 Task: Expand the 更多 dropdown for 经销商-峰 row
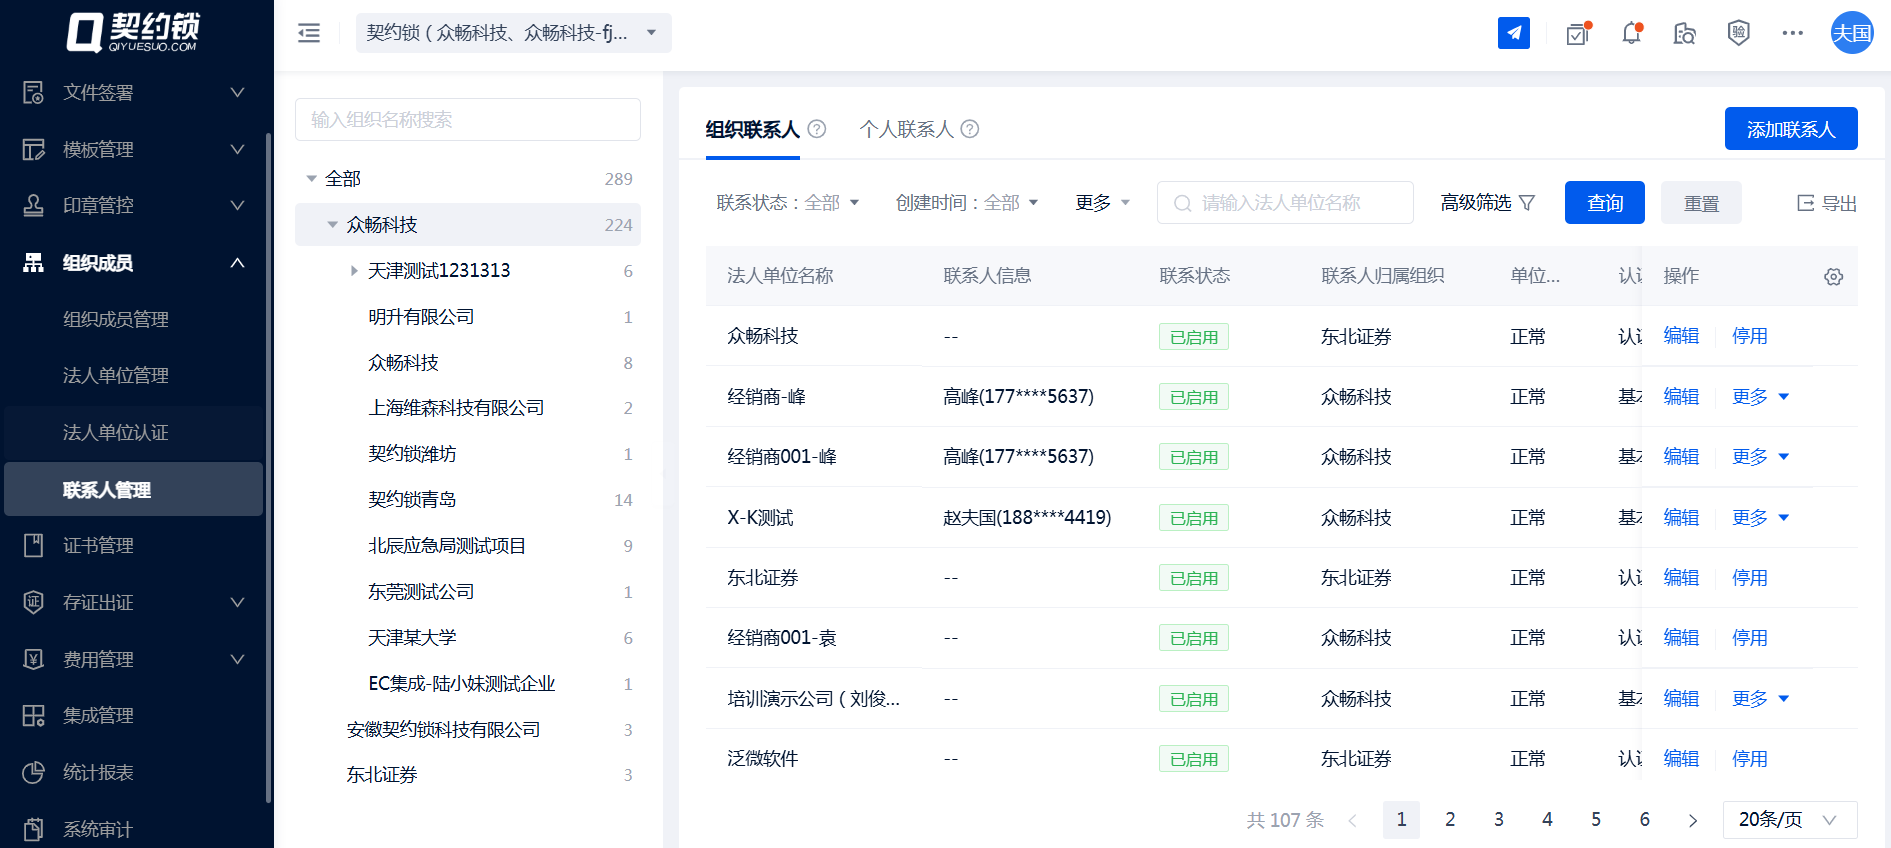[1760, 397]
